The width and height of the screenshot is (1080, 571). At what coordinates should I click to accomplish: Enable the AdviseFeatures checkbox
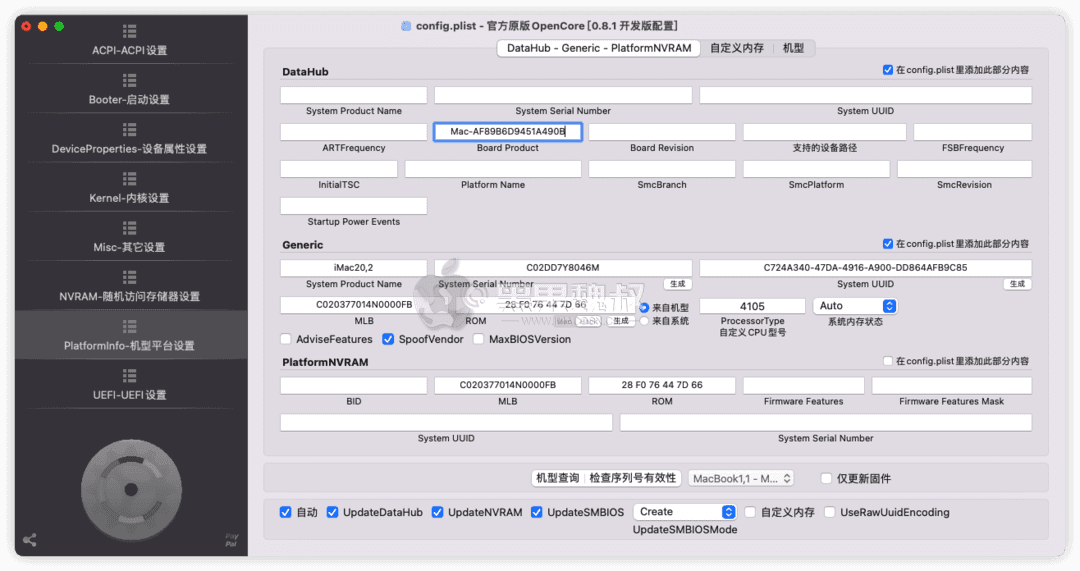click(287, 339)
